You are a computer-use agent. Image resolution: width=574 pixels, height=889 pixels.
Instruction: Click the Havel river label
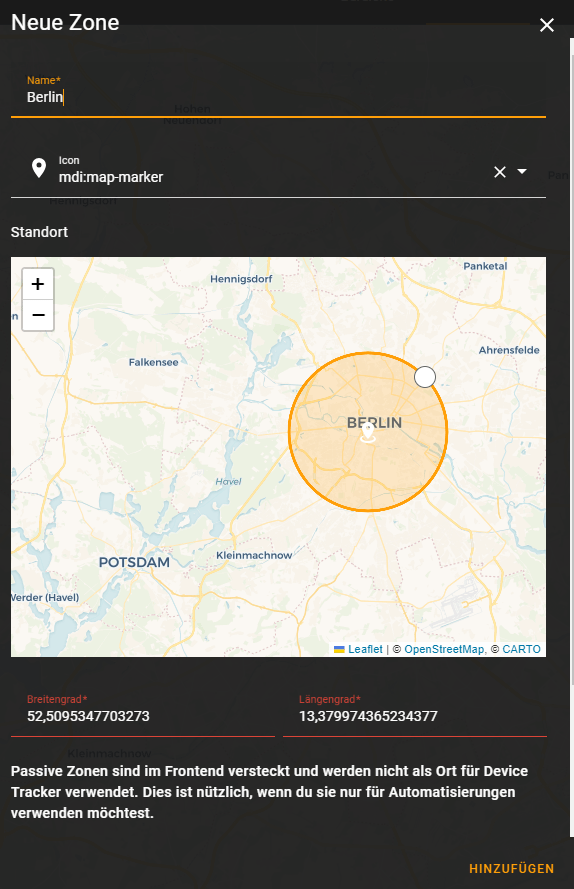[x=228, y=481]
